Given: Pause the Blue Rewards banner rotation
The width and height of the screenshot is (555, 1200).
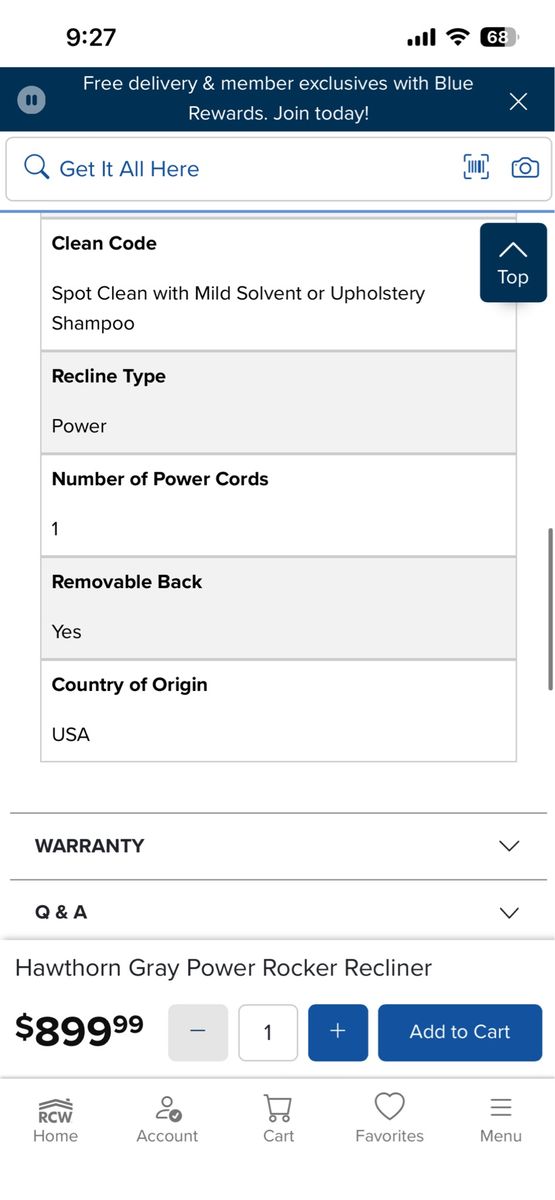Looking at the screenshot, I should 32,100.
